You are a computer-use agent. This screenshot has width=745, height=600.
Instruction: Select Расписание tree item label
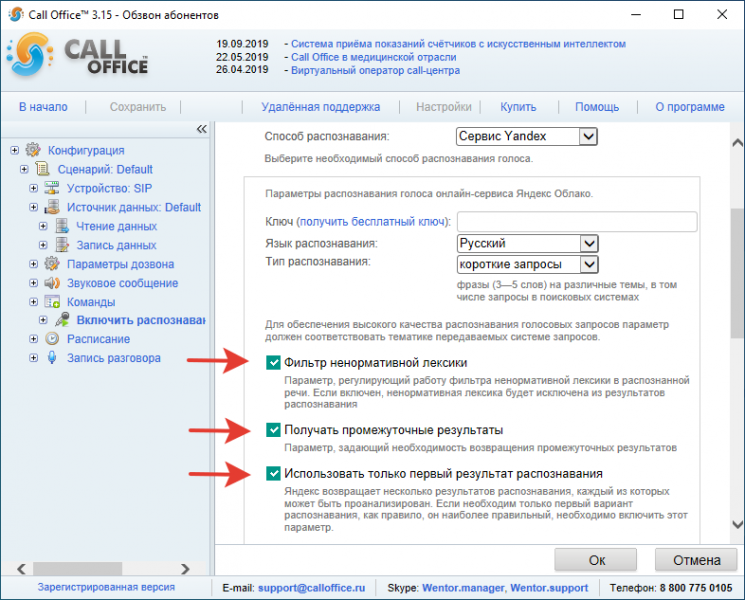click(98, 339)
